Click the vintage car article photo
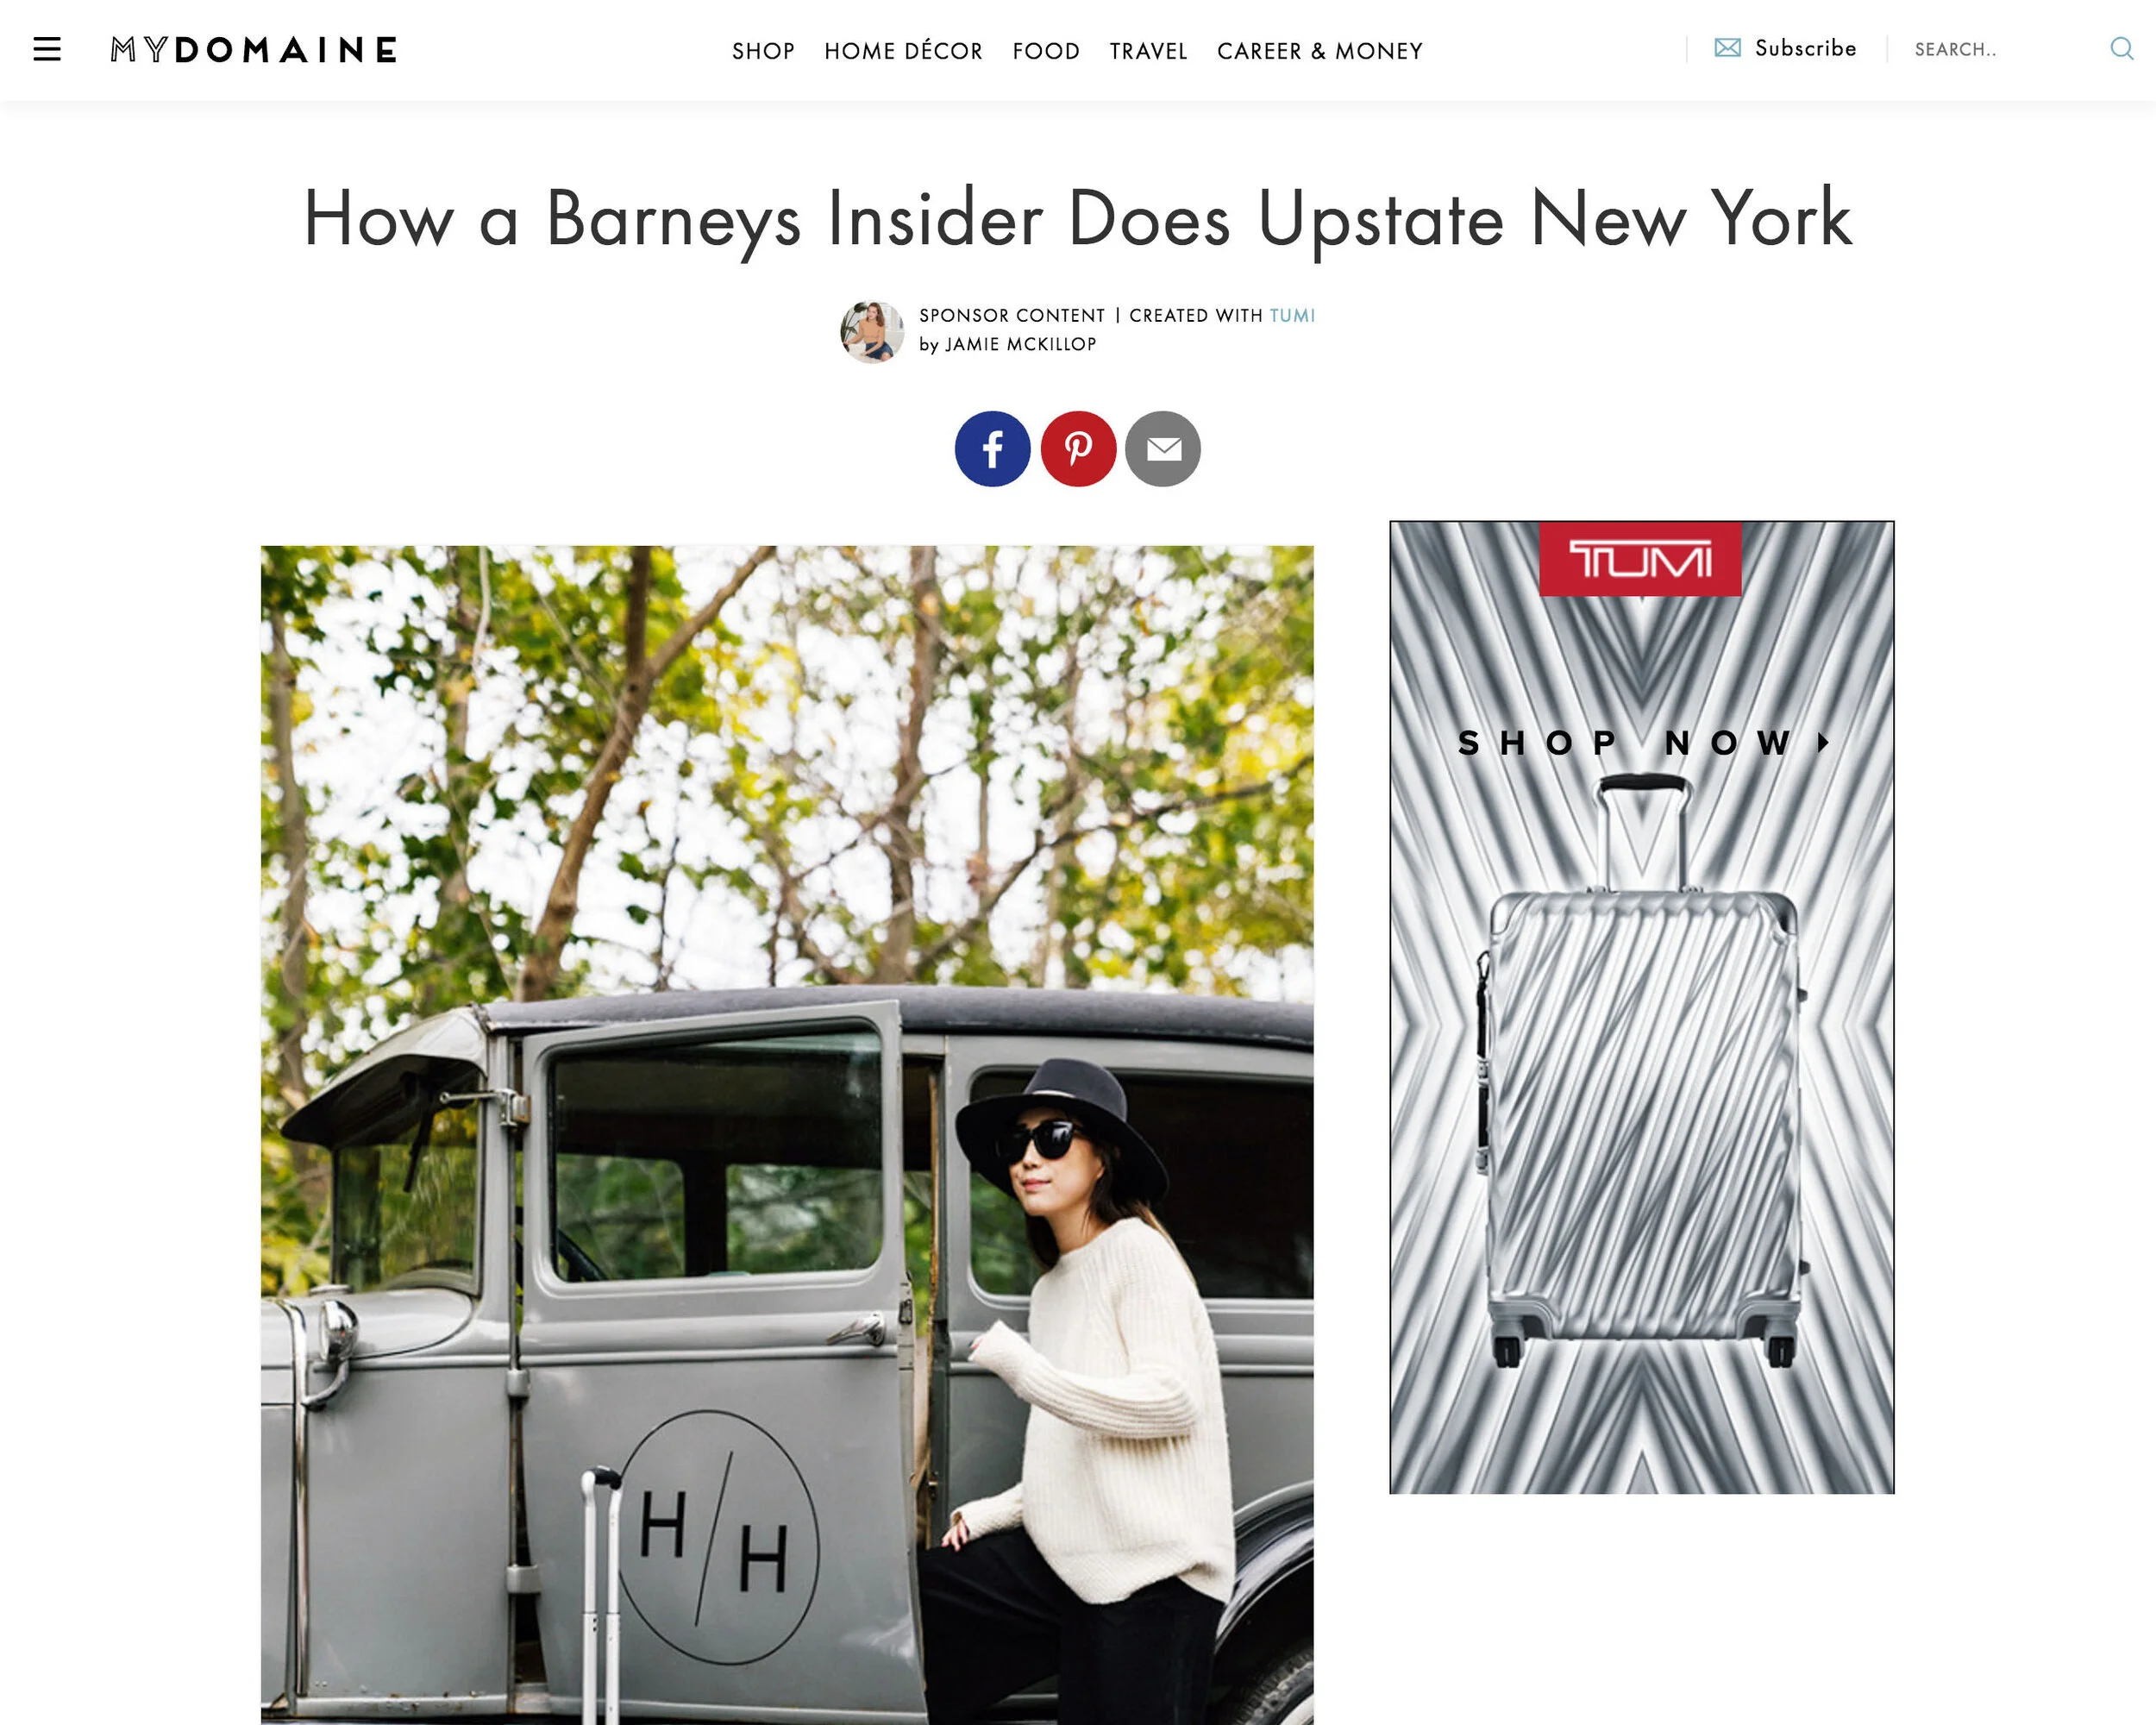Image resolution: width=2156 pixels, height=1725 pixels. [x=787, y=1135]
